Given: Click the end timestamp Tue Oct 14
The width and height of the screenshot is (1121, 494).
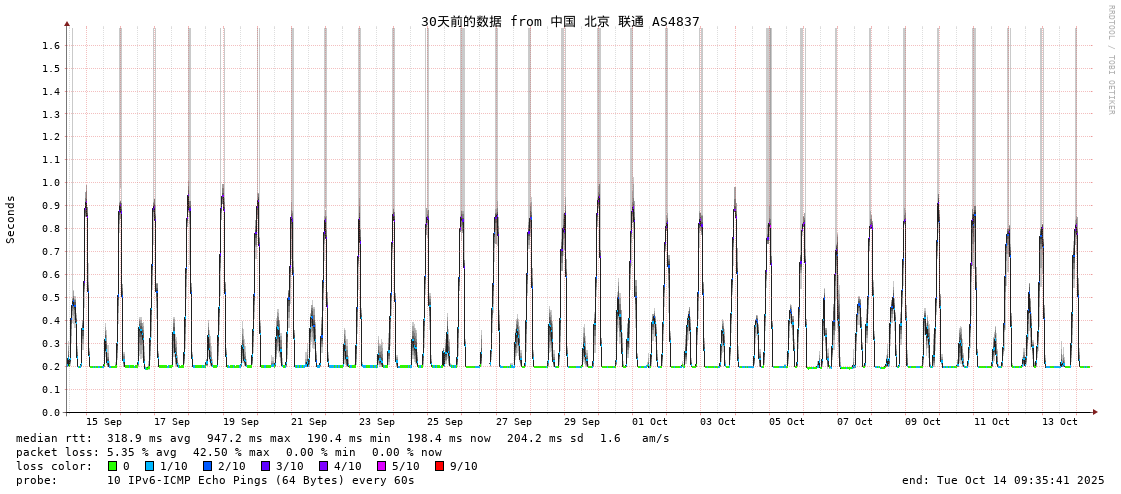Looking at the screenshot, I should tap(1003, 480).
